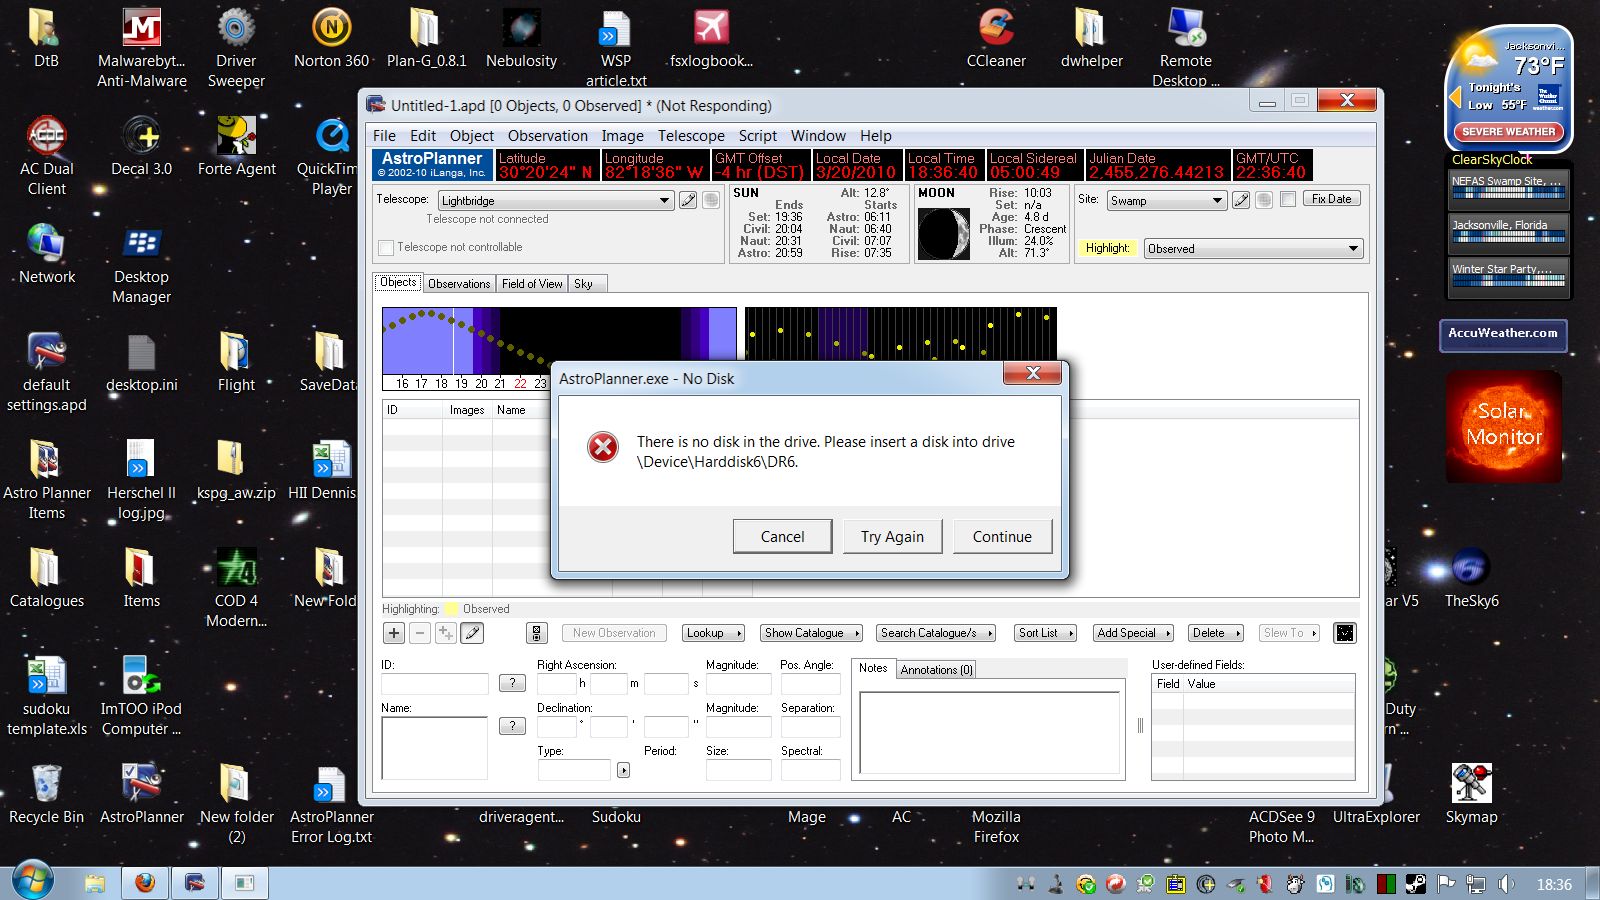
Task: Open the CCleaner desktop shortcut
Action: pos(996,40)
